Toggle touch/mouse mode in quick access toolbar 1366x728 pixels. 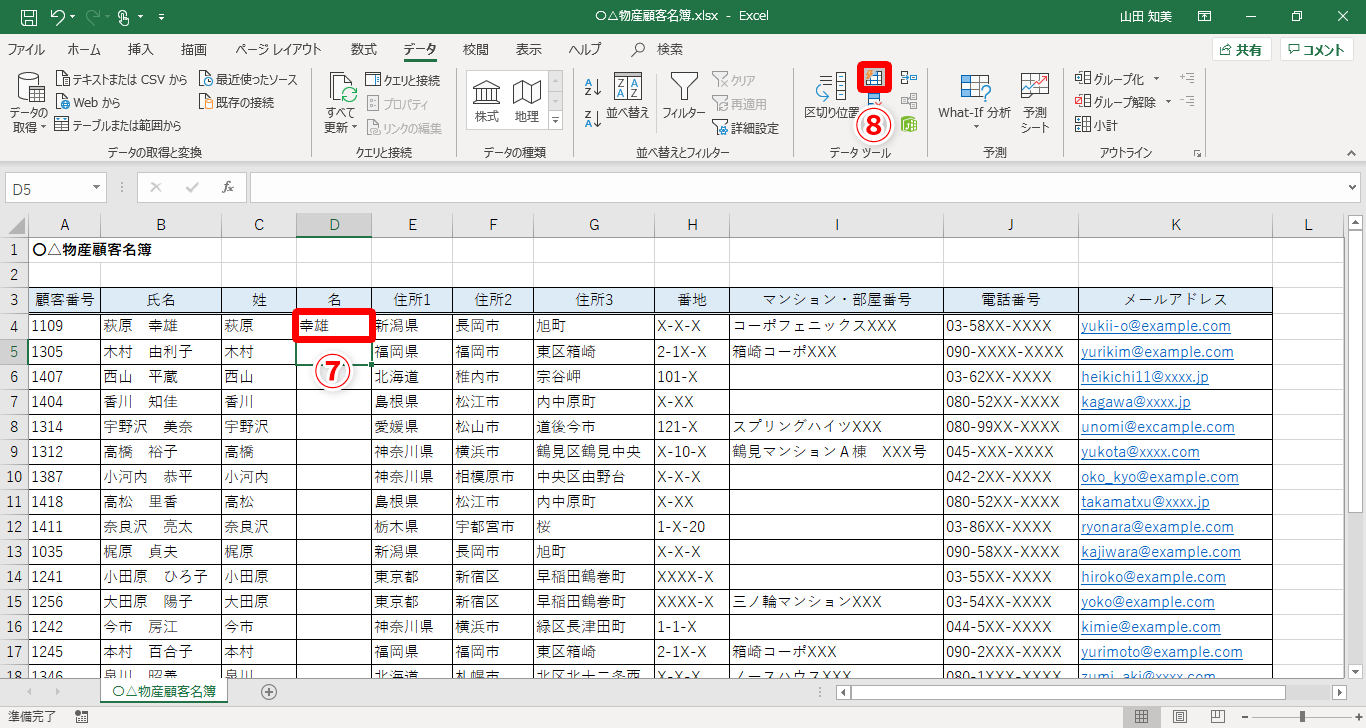124,17
